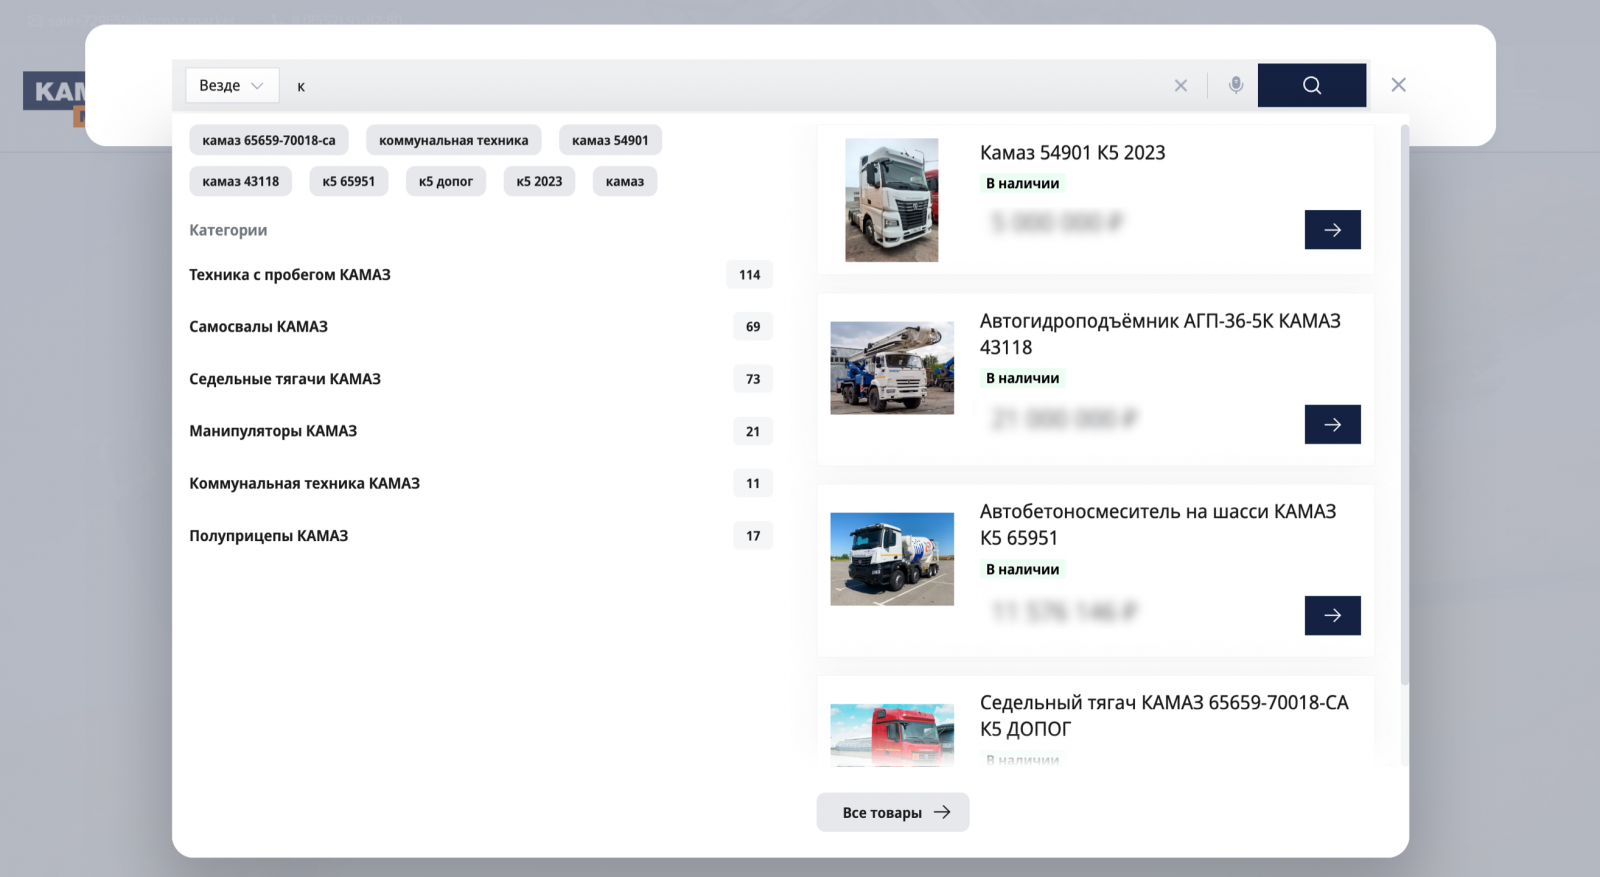Open Техника с пробегом КАМАЗ category
This screenshot has width=1600, height=877.
tap(290, 275)
